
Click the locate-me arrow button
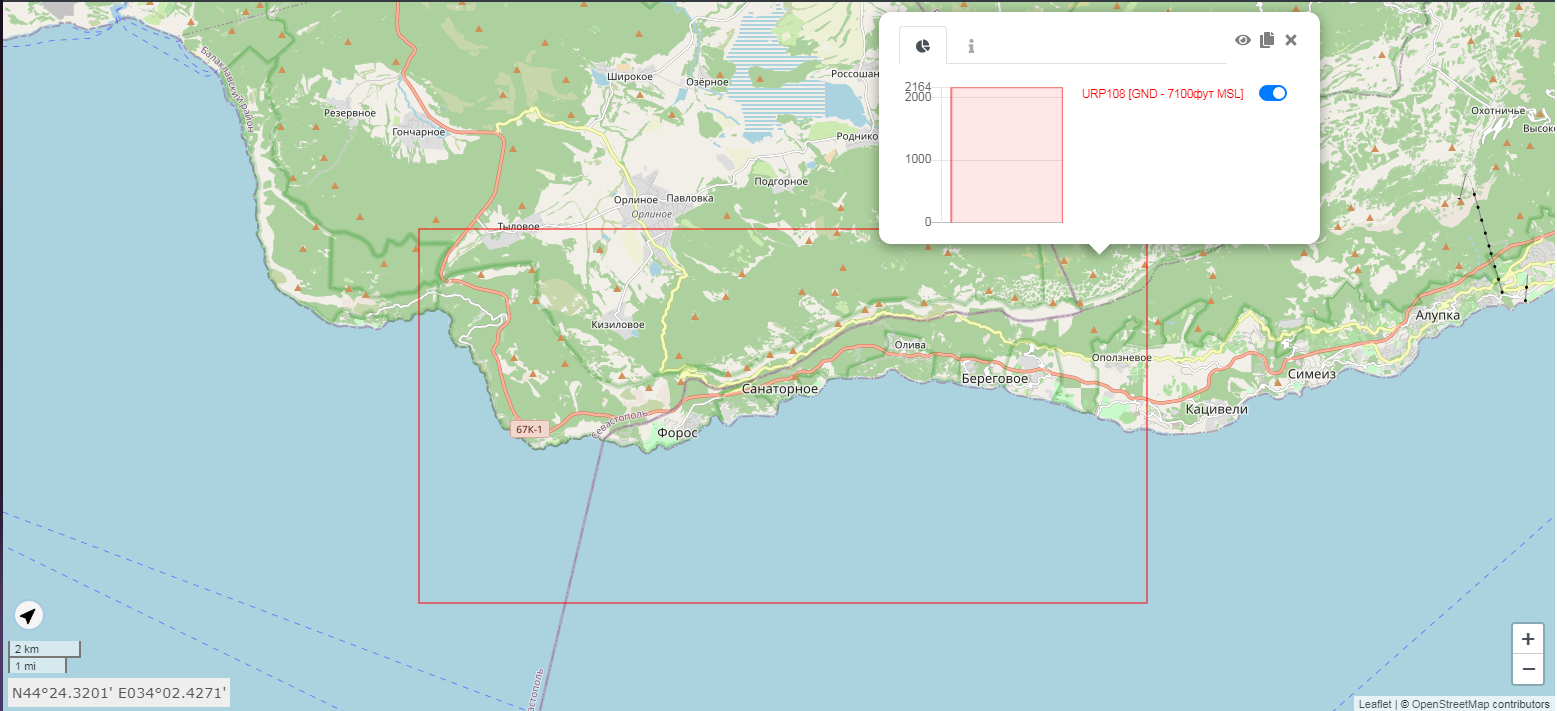(29, 615)
